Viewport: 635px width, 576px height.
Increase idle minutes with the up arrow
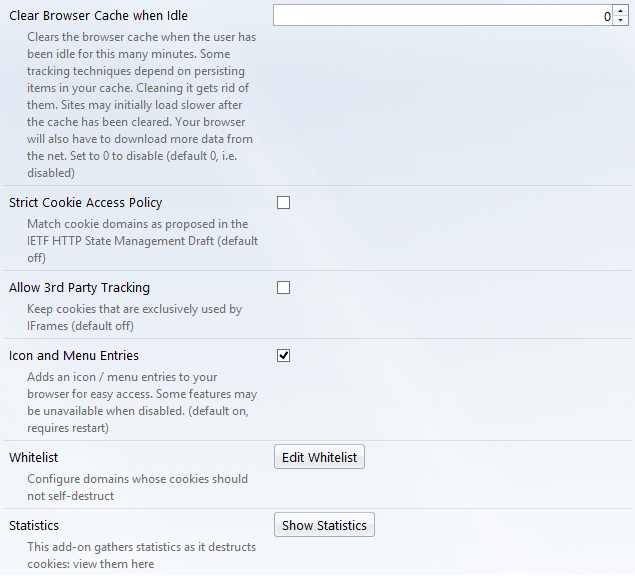(620, 10)
